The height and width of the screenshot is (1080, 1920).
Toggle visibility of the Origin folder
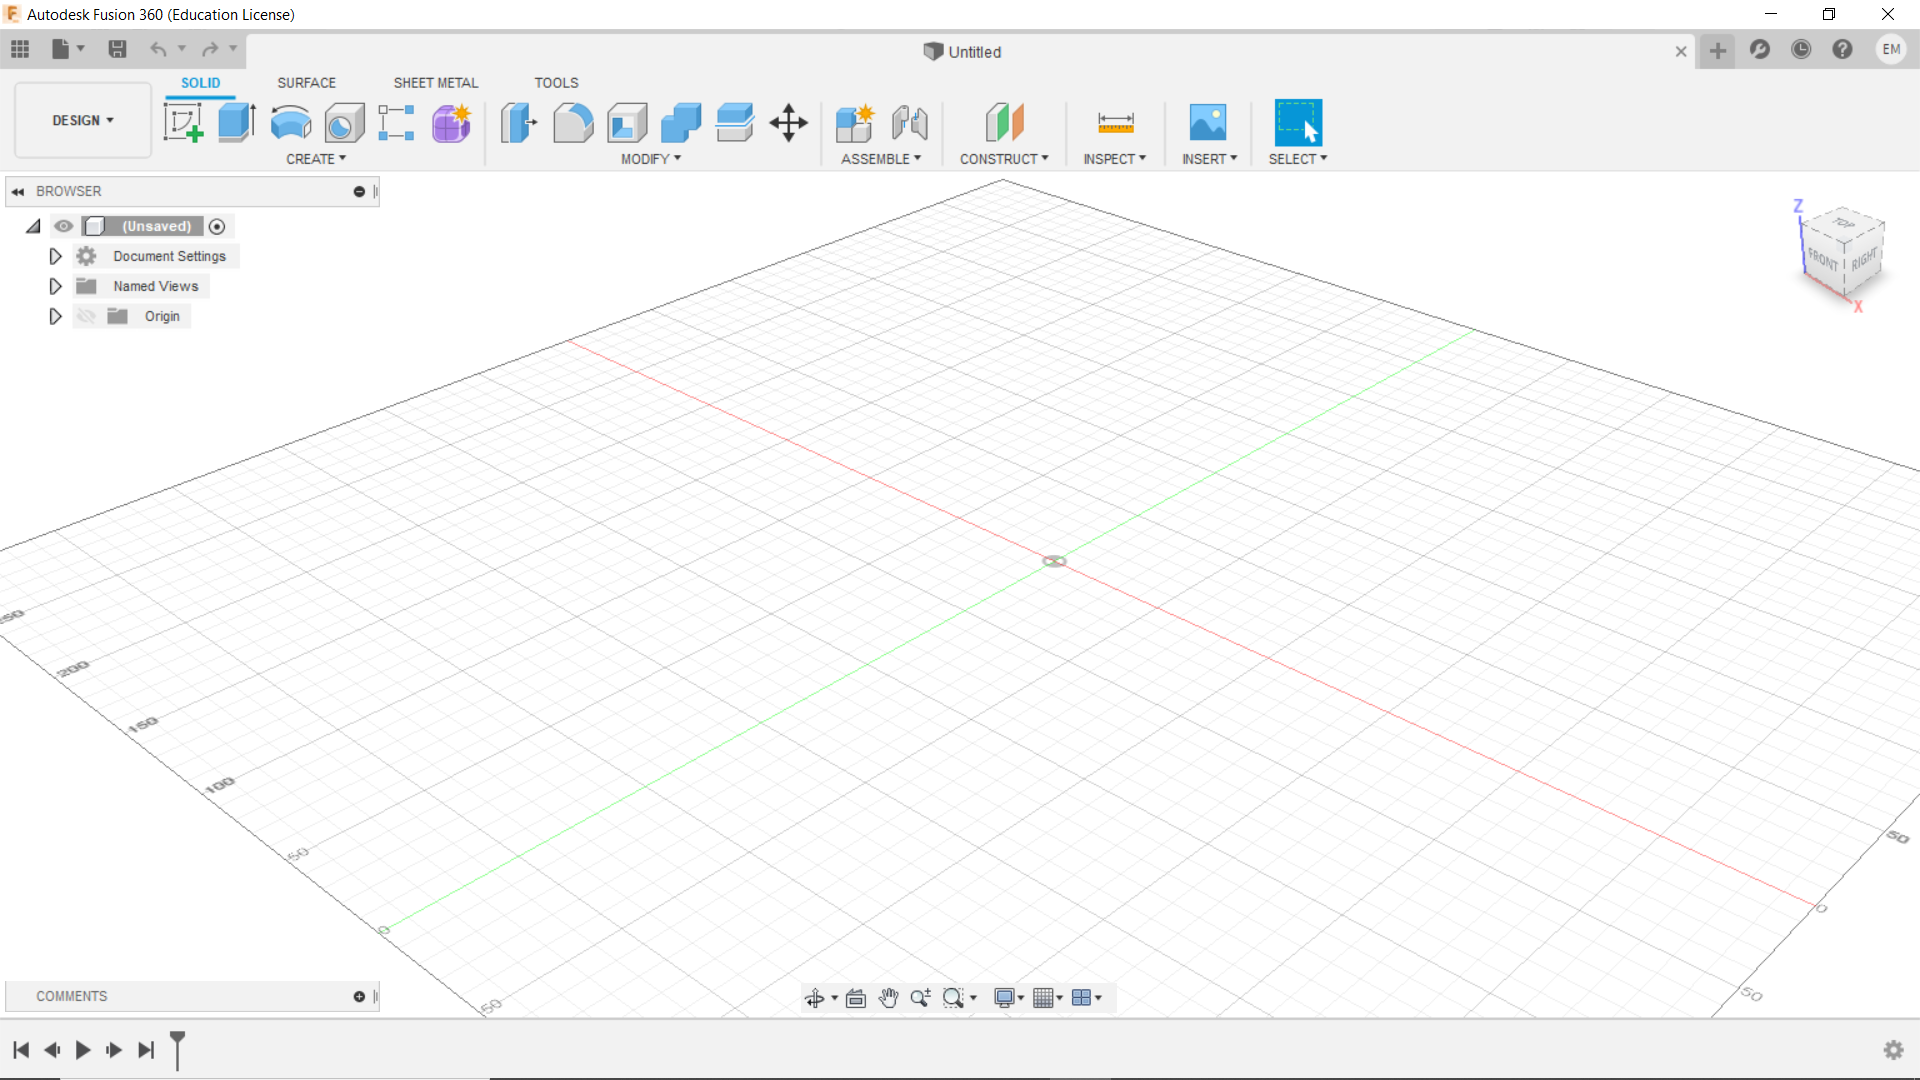(87, 316)
